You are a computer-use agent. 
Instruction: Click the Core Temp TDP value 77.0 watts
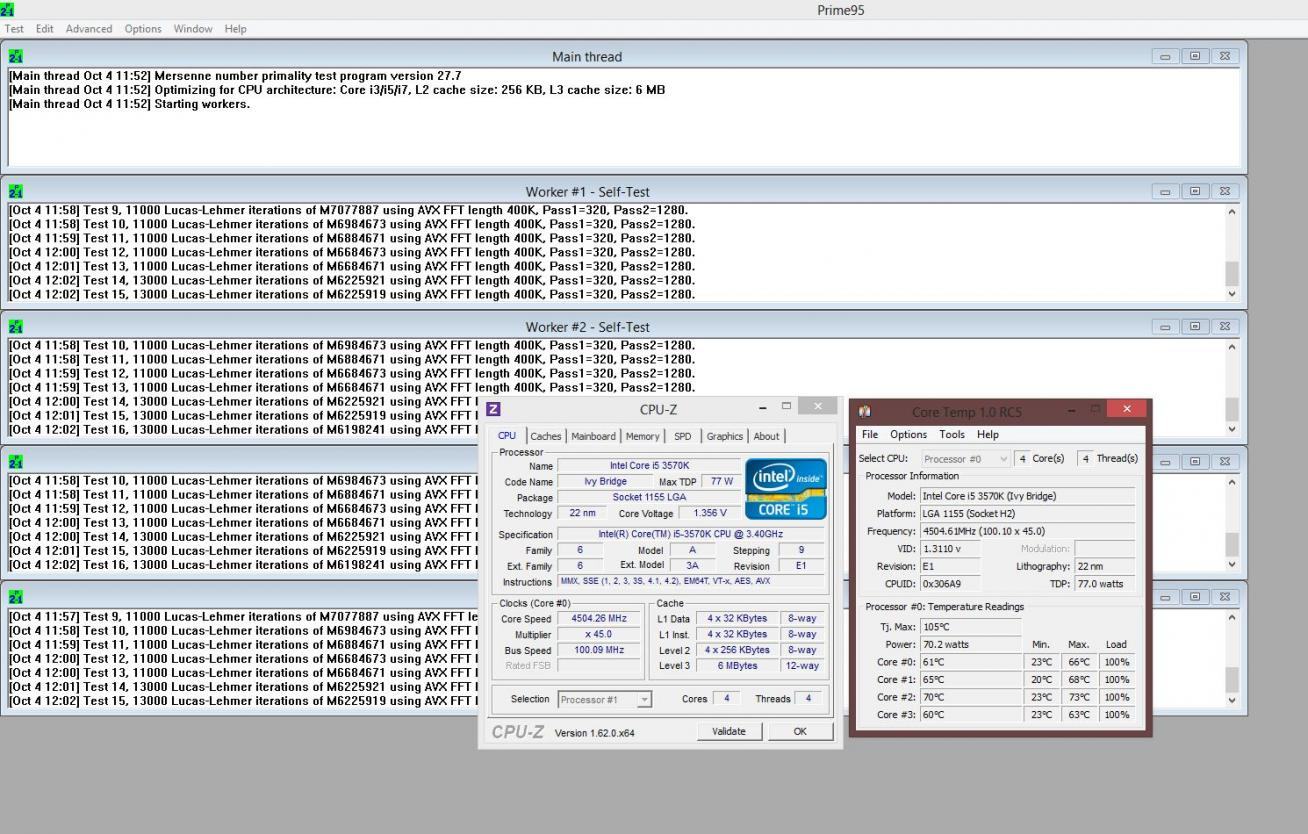(x=1104, y=584)
